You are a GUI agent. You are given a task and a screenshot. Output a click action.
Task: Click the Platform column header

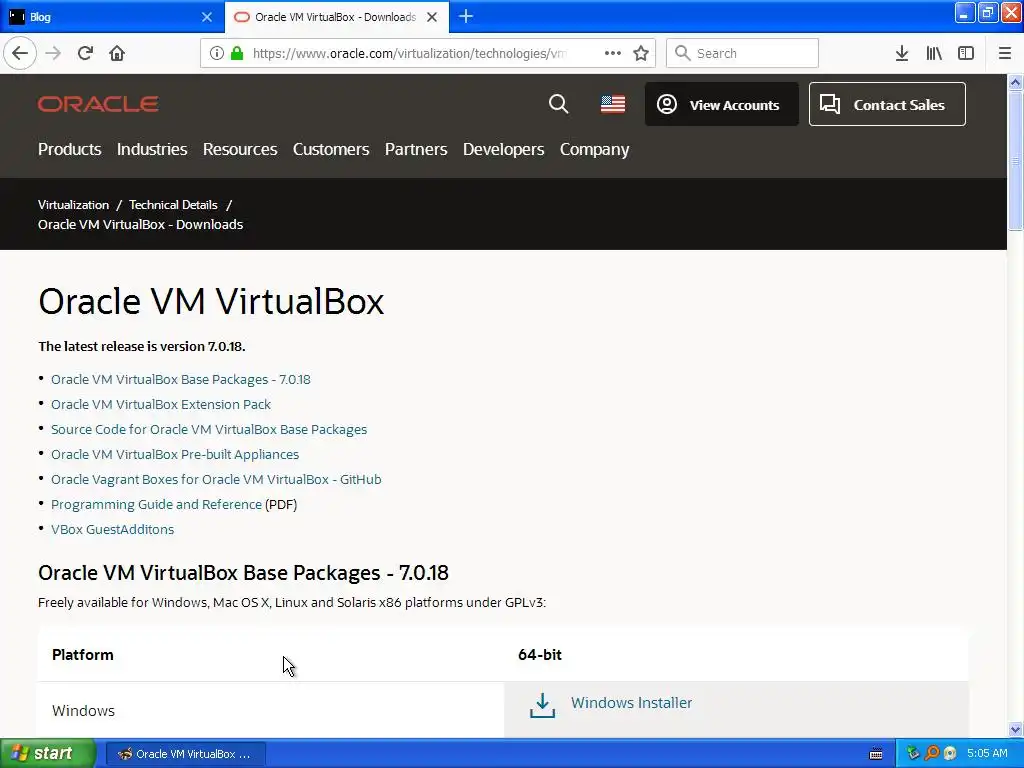coord(82,654)
